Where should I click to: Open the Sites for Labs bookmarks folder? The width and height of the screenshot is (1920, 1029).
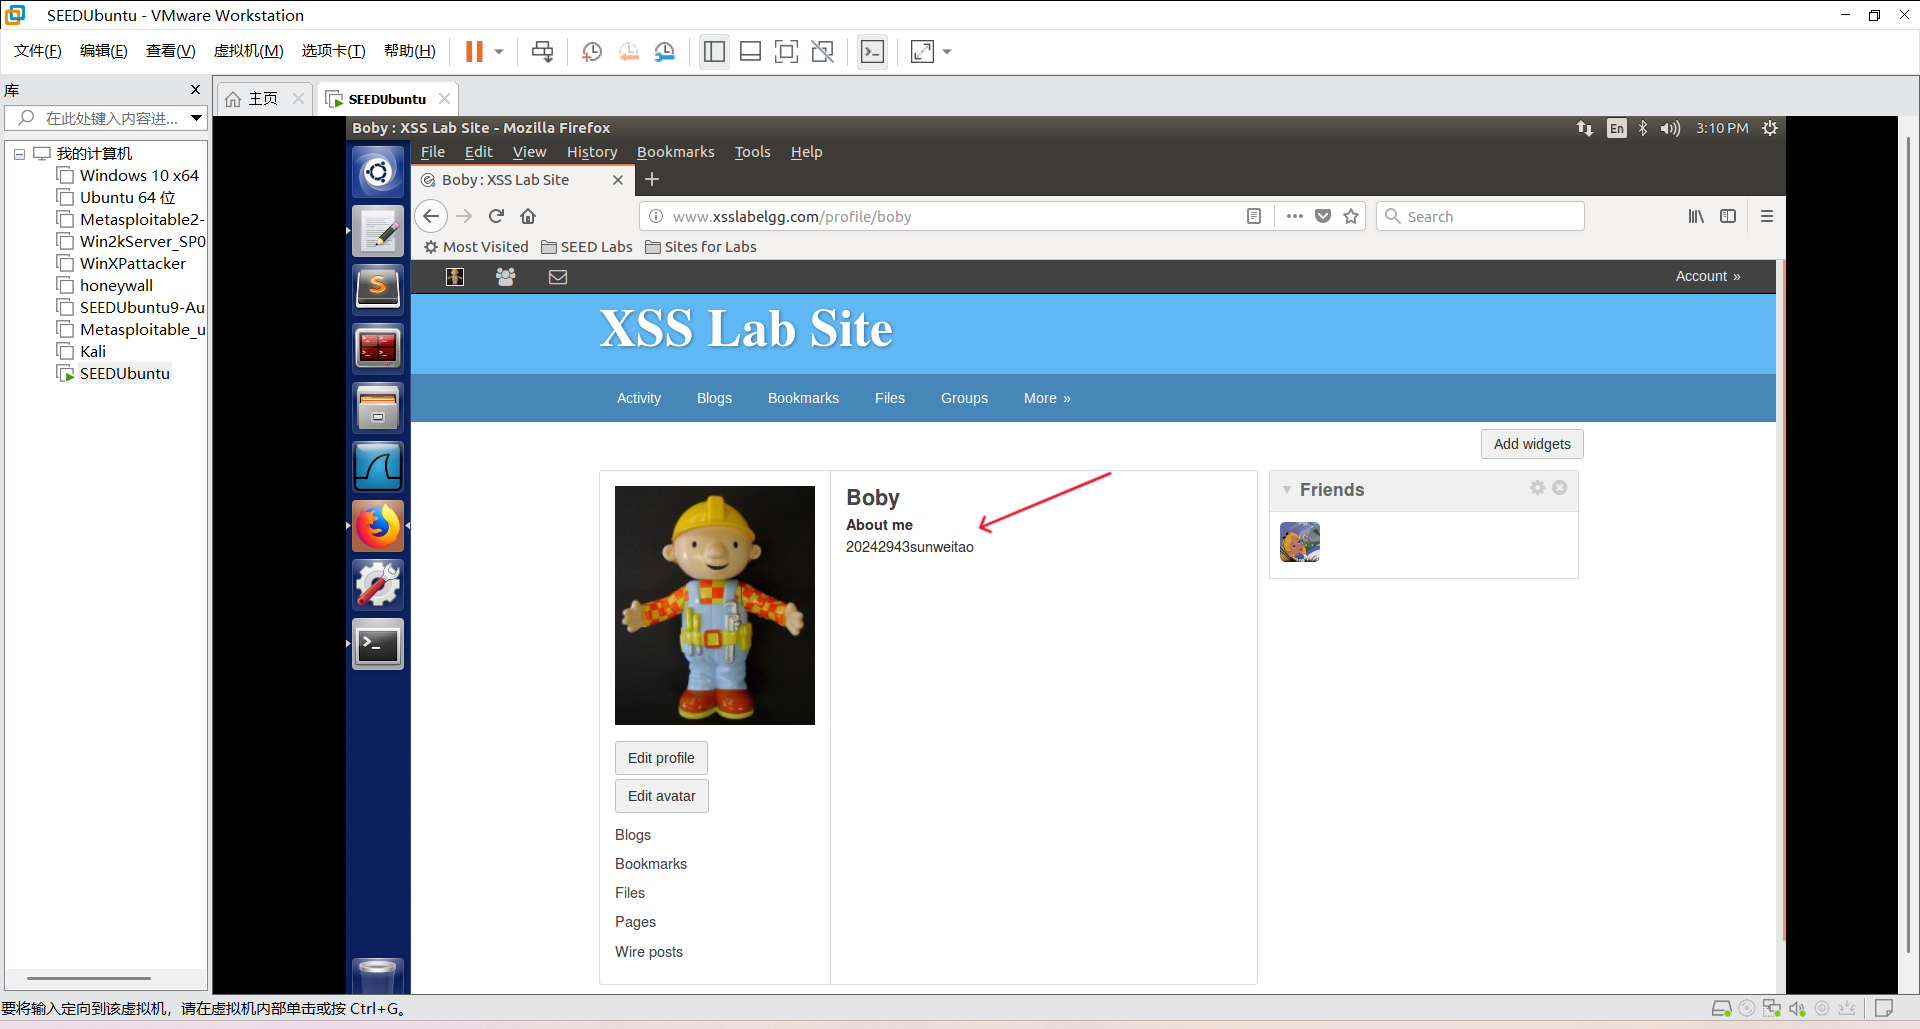pos(701,247)
